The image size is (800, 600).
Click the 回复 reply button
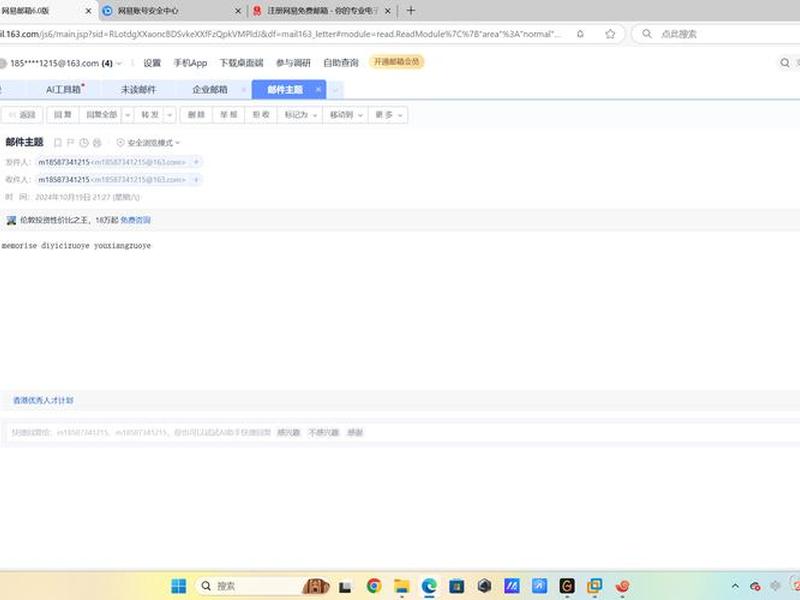pyautogui.click(x=63, y=115)
